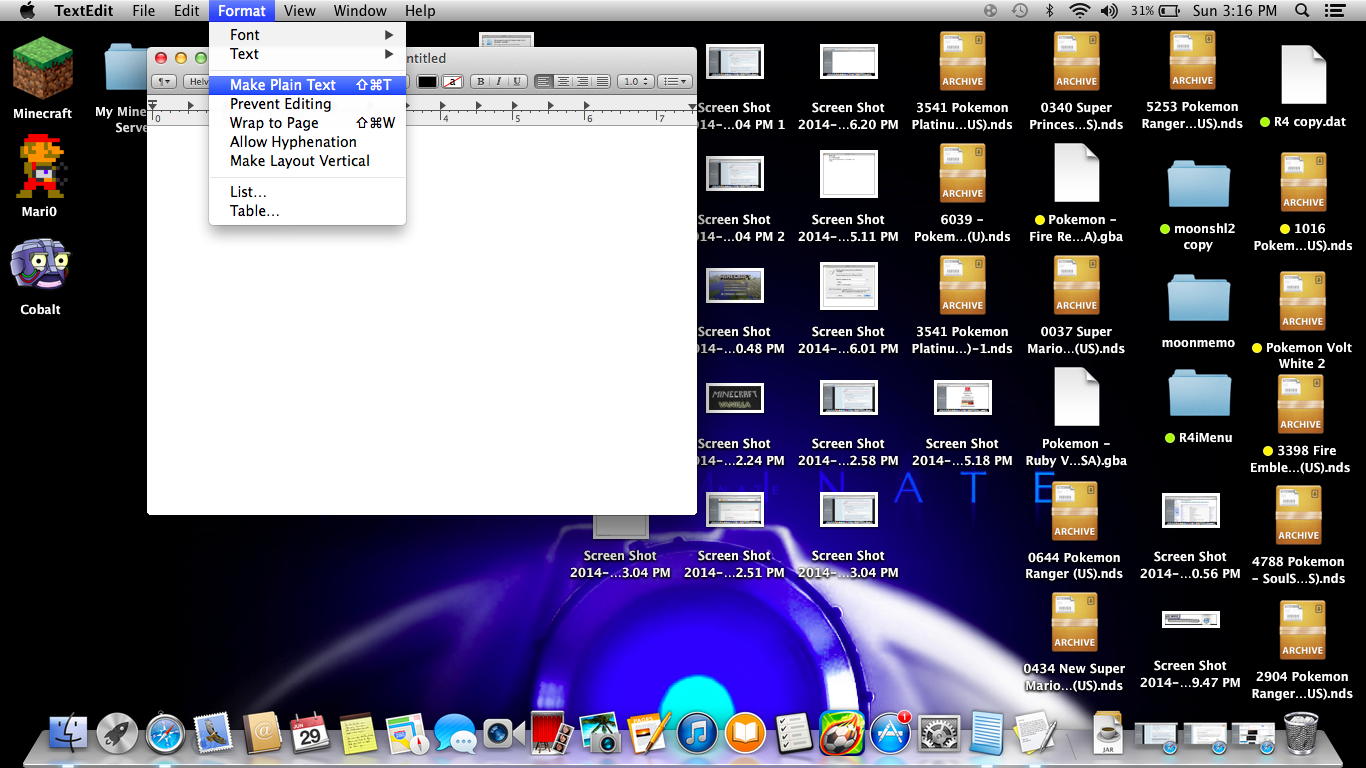Open Reminders from the Dock
Screen dimensions: 1366x768
[x=793, y=734]
